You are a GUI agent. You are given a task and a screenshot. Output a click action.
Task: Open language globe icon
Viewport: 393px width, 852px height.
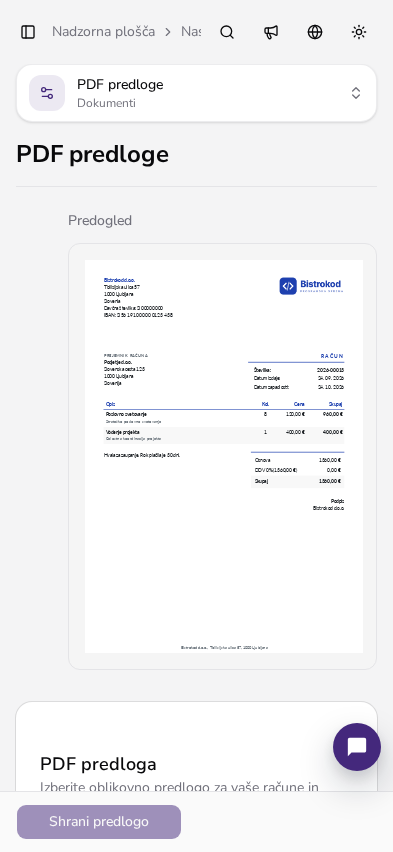pyautogui.click(x=315, y=32)
